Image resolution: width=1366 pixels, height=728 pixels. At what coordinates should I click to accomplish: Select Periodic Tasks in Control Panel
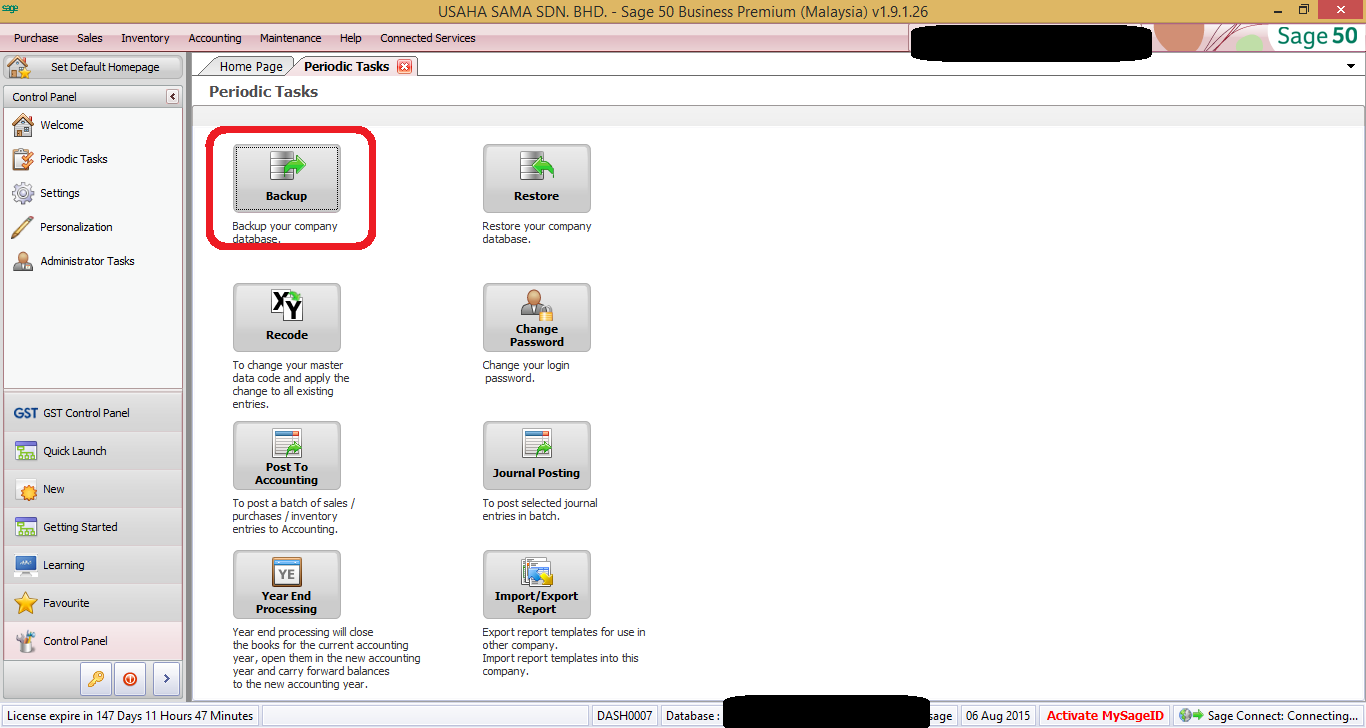[x=73, y=159]
